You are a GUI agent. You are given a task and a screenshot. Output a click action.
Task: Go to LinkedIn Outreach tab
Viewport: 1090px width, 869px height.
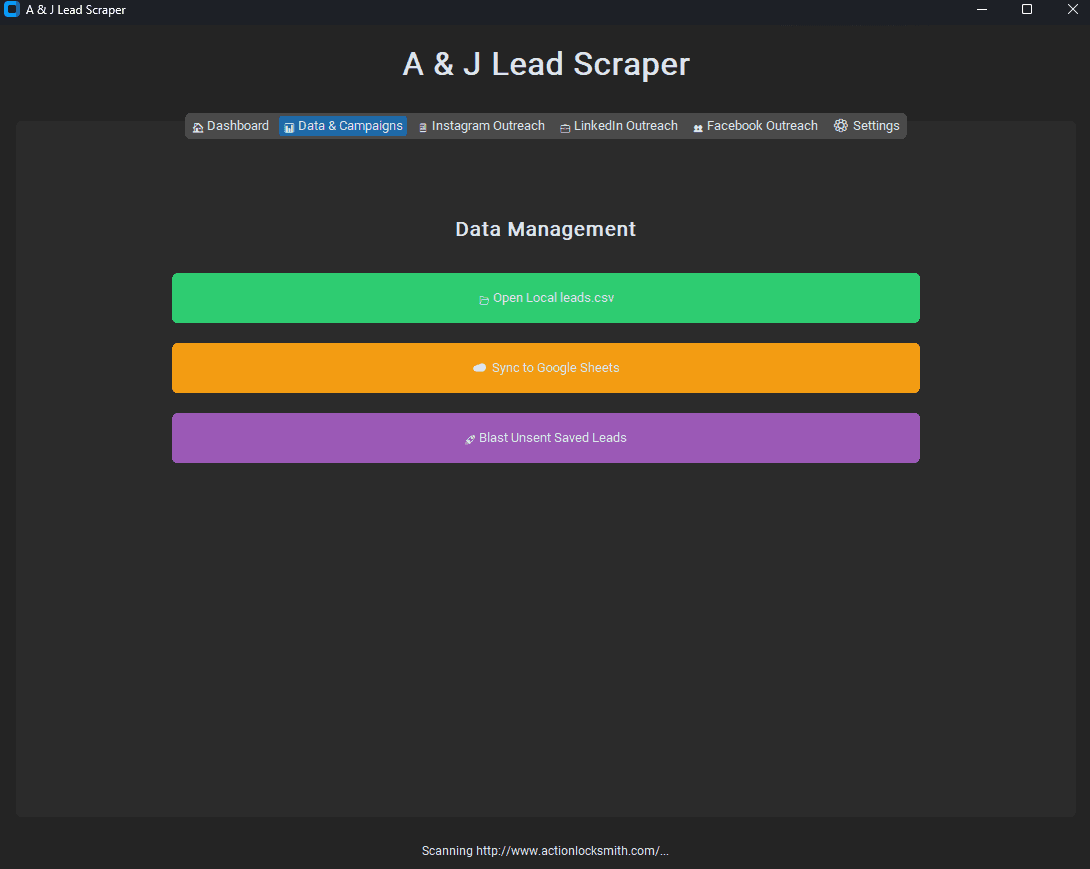(x=619, y=126)
